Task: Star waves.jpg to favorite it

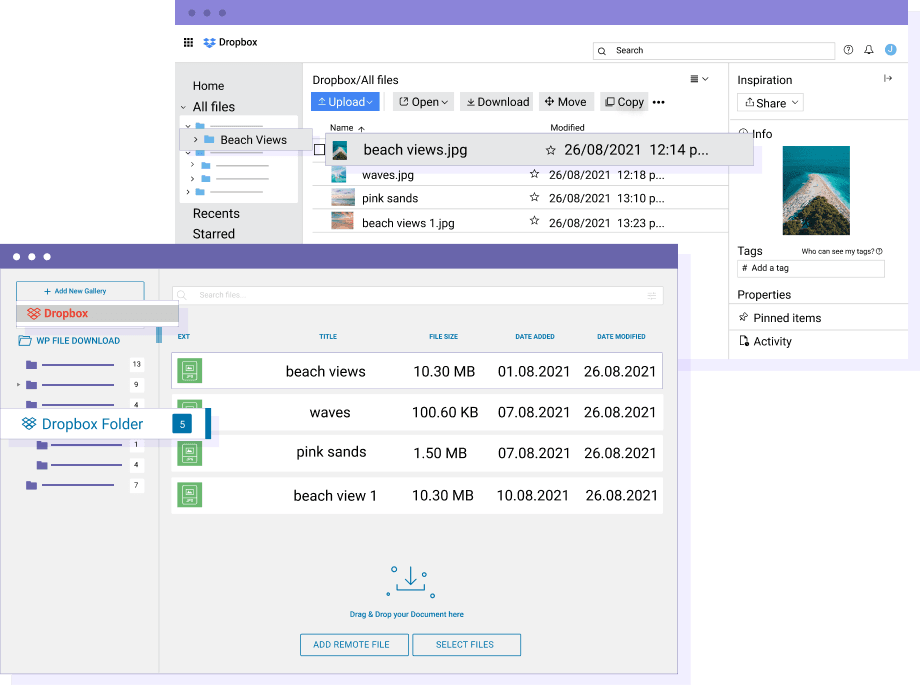Action: coord(534,173)
